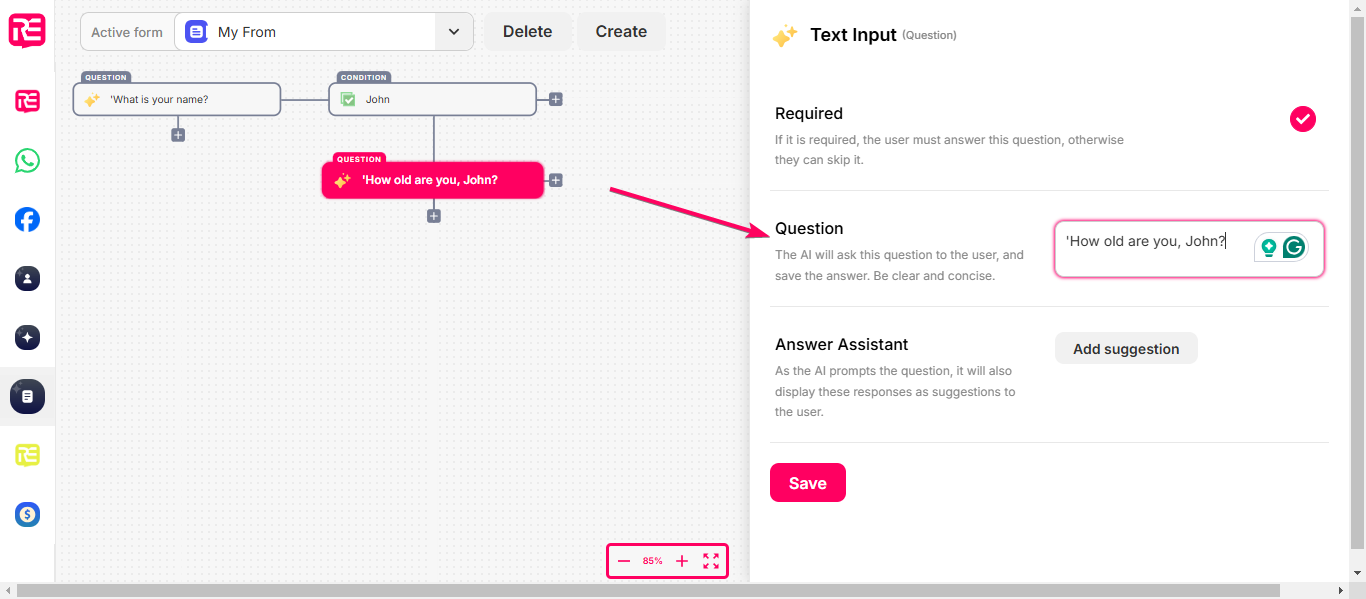Open the Active form dropdown arrow
This screenshot has width=1366, height=599.
tap(454, 32)
